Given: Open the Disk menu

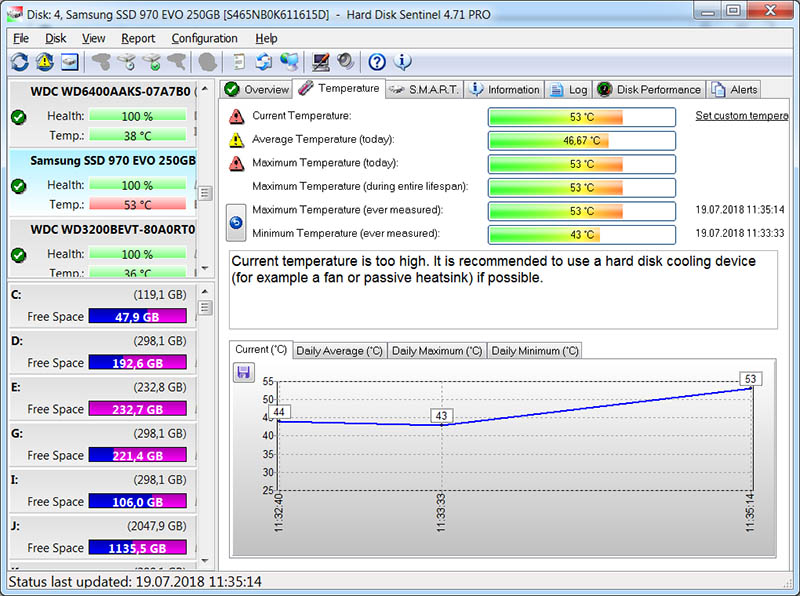Looking at the screenshot, I should 56,38.
